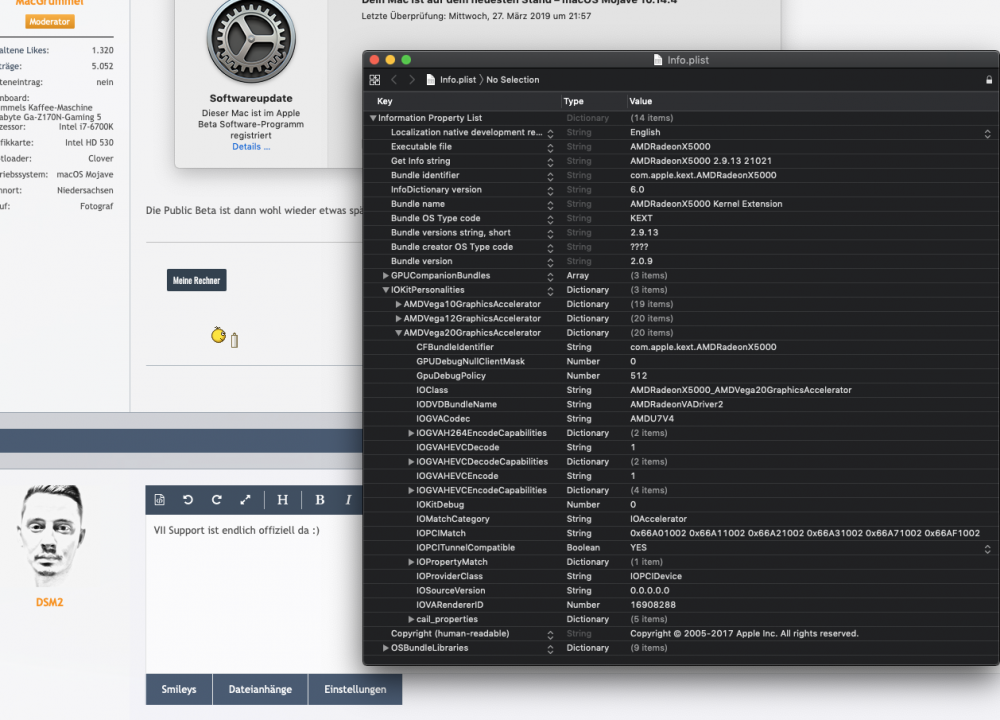Insert heading with the H button
The image size is (1000, 720).
point(283,500)
